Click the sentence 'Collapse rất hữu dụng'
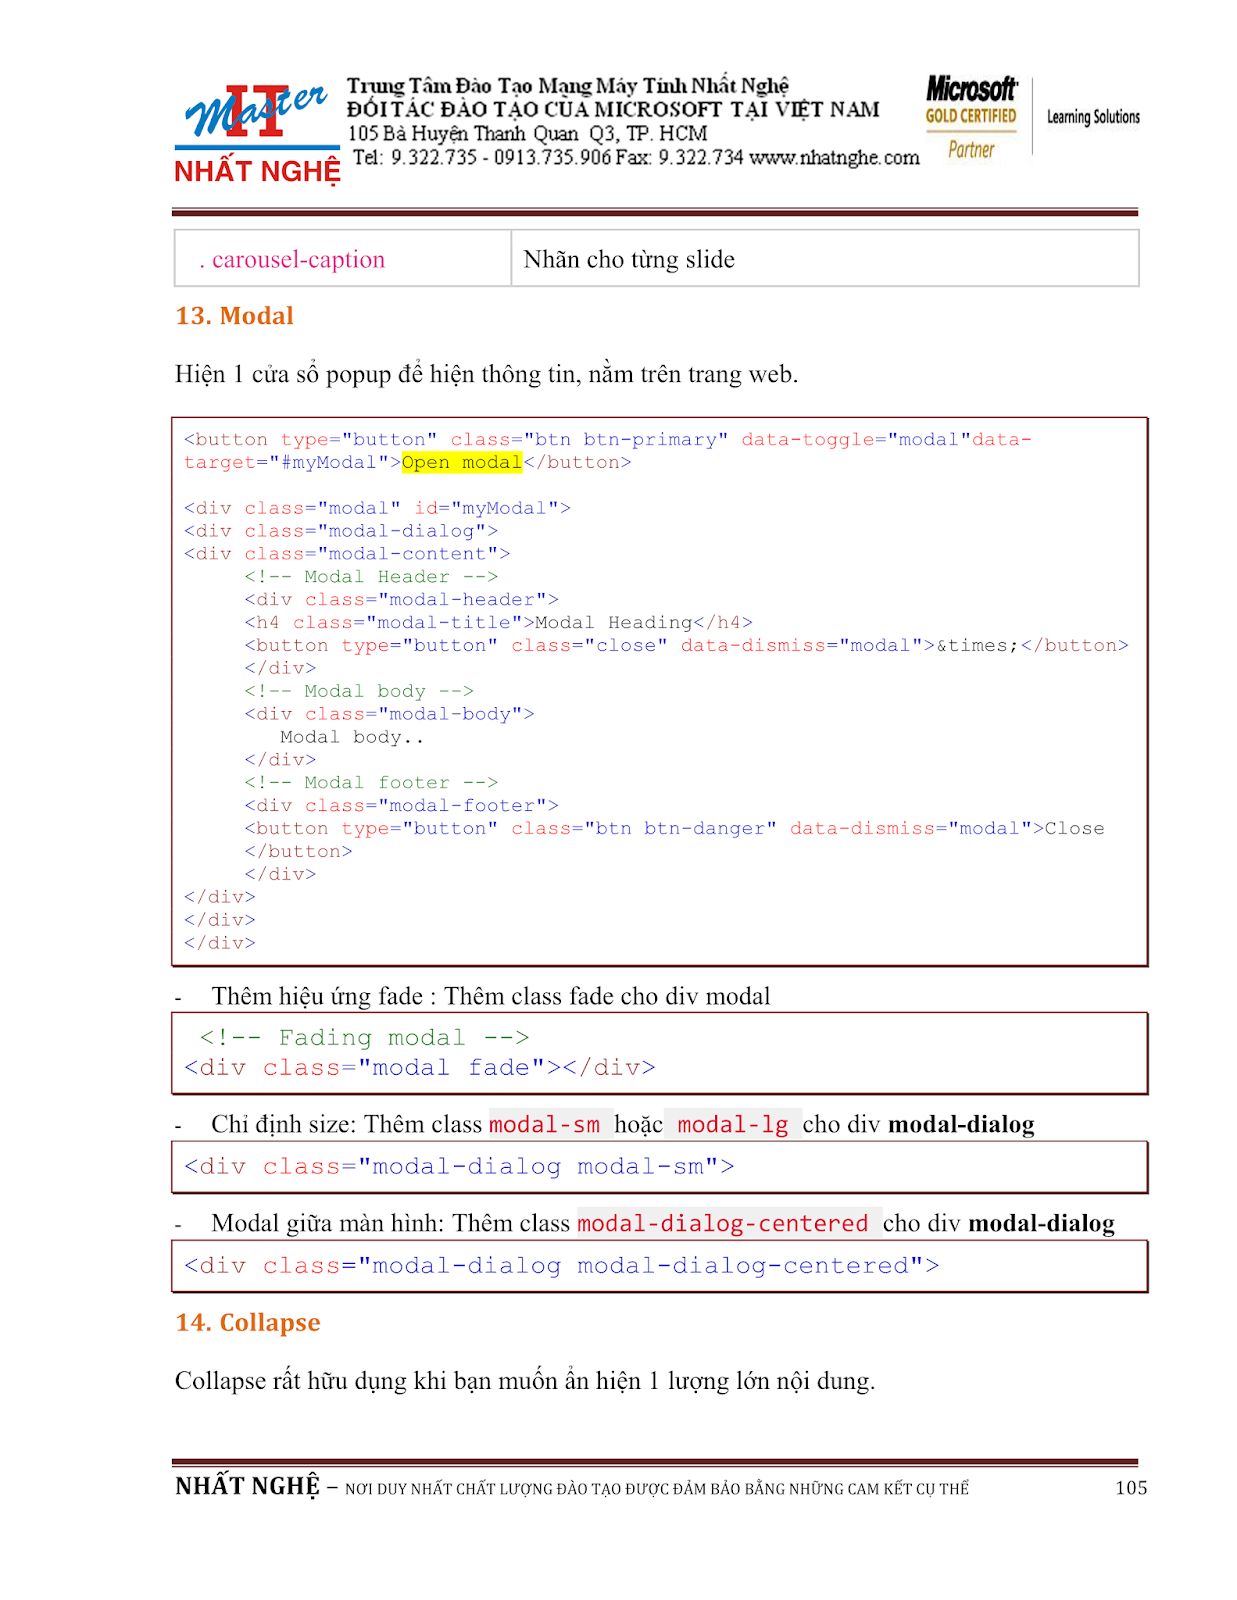This screenshot has width=1237, height=1600. [x=525, y=1381]
